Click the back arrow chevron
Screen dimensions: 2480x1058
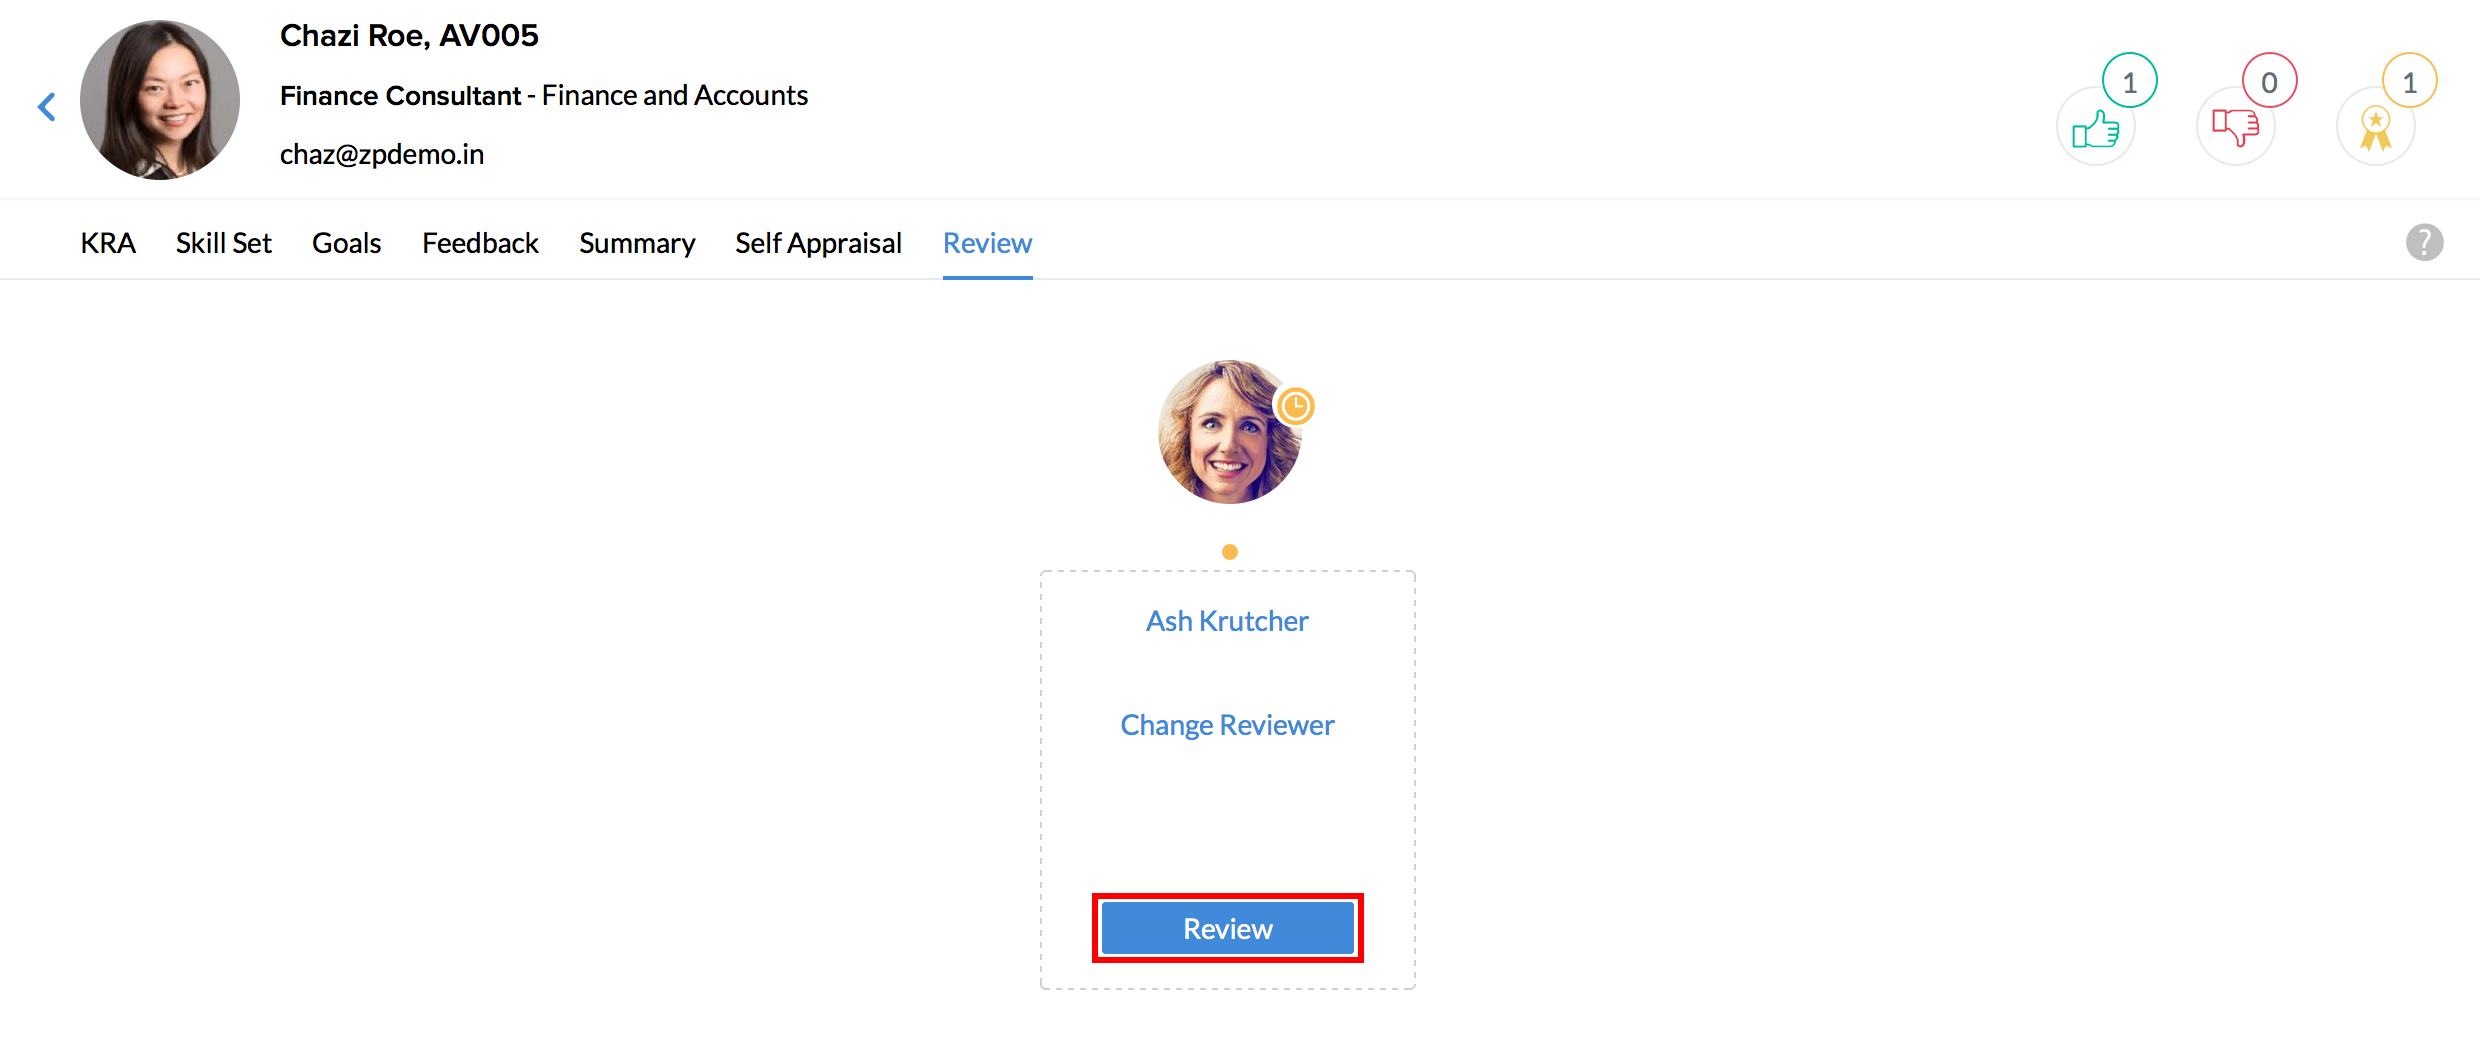pos(47,106)
